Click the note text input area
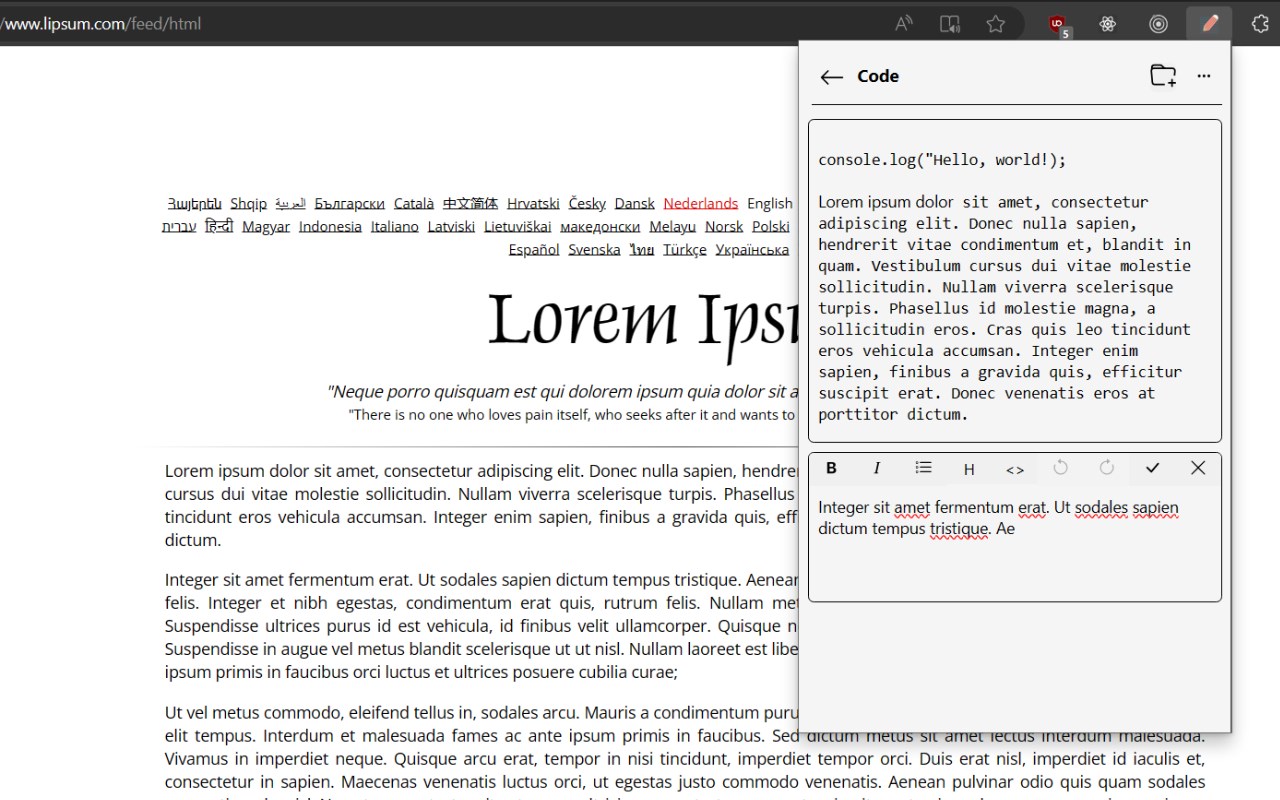This screenshot has width=1280, height=800. coord(1014,560)
